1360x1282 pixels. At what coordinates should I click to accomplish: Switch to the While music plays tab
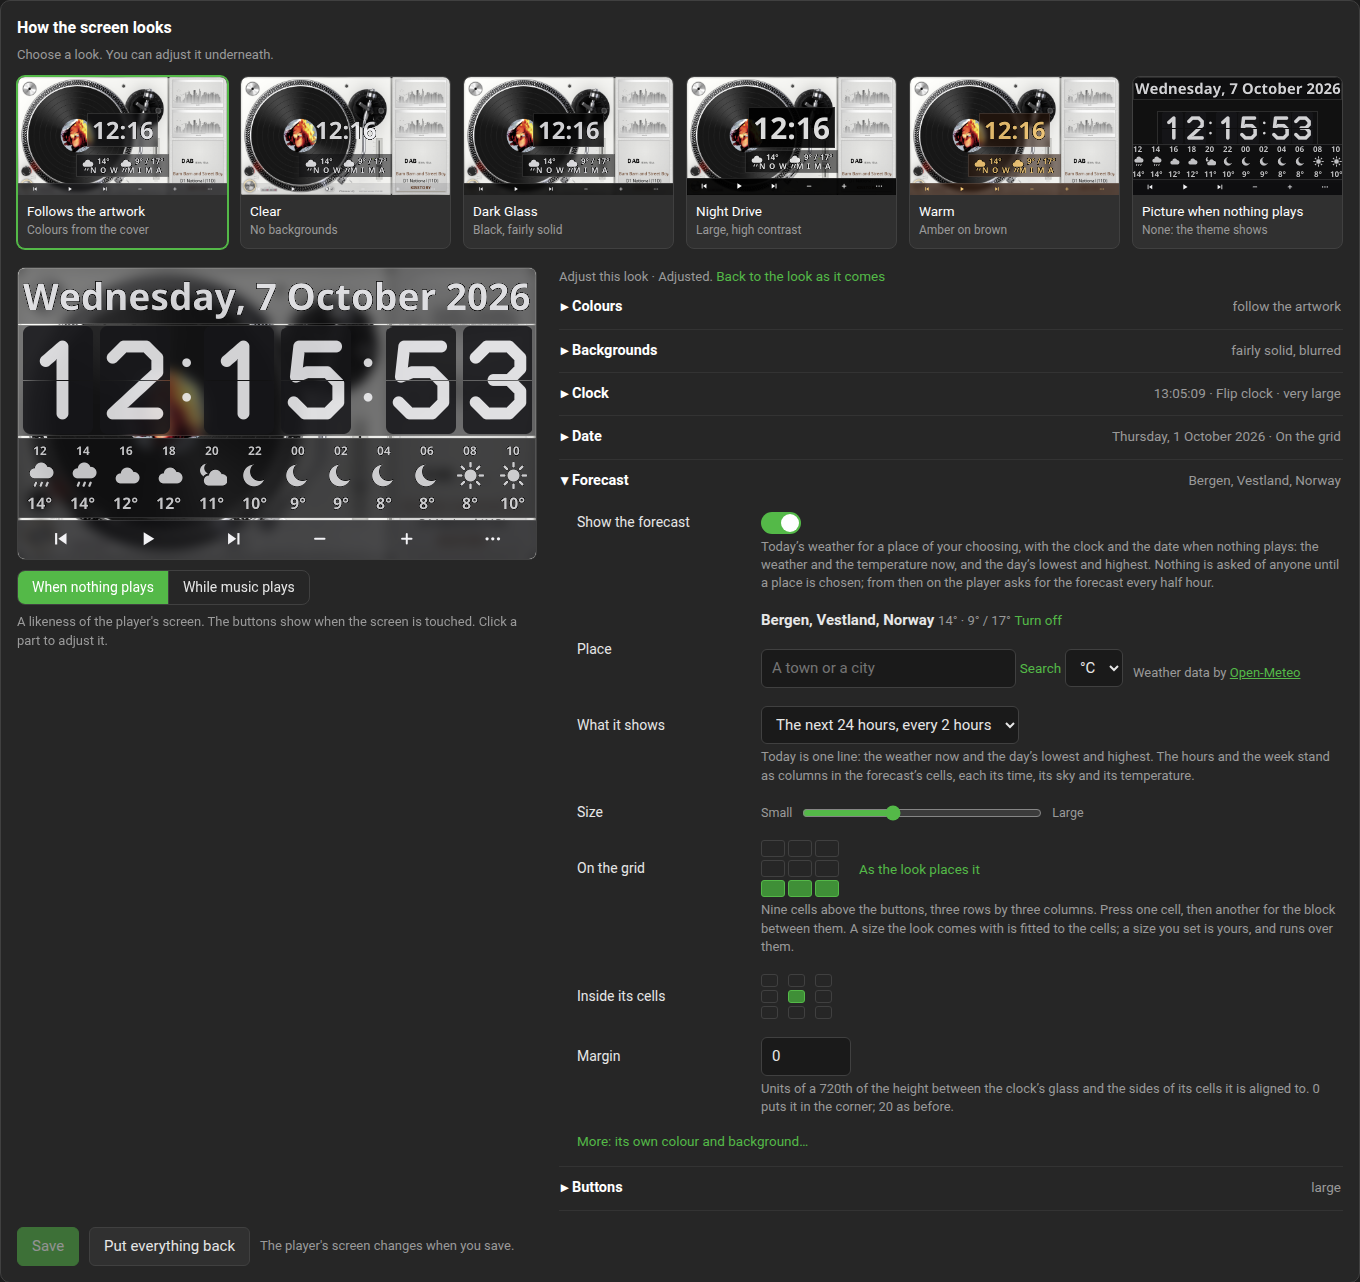239,587
